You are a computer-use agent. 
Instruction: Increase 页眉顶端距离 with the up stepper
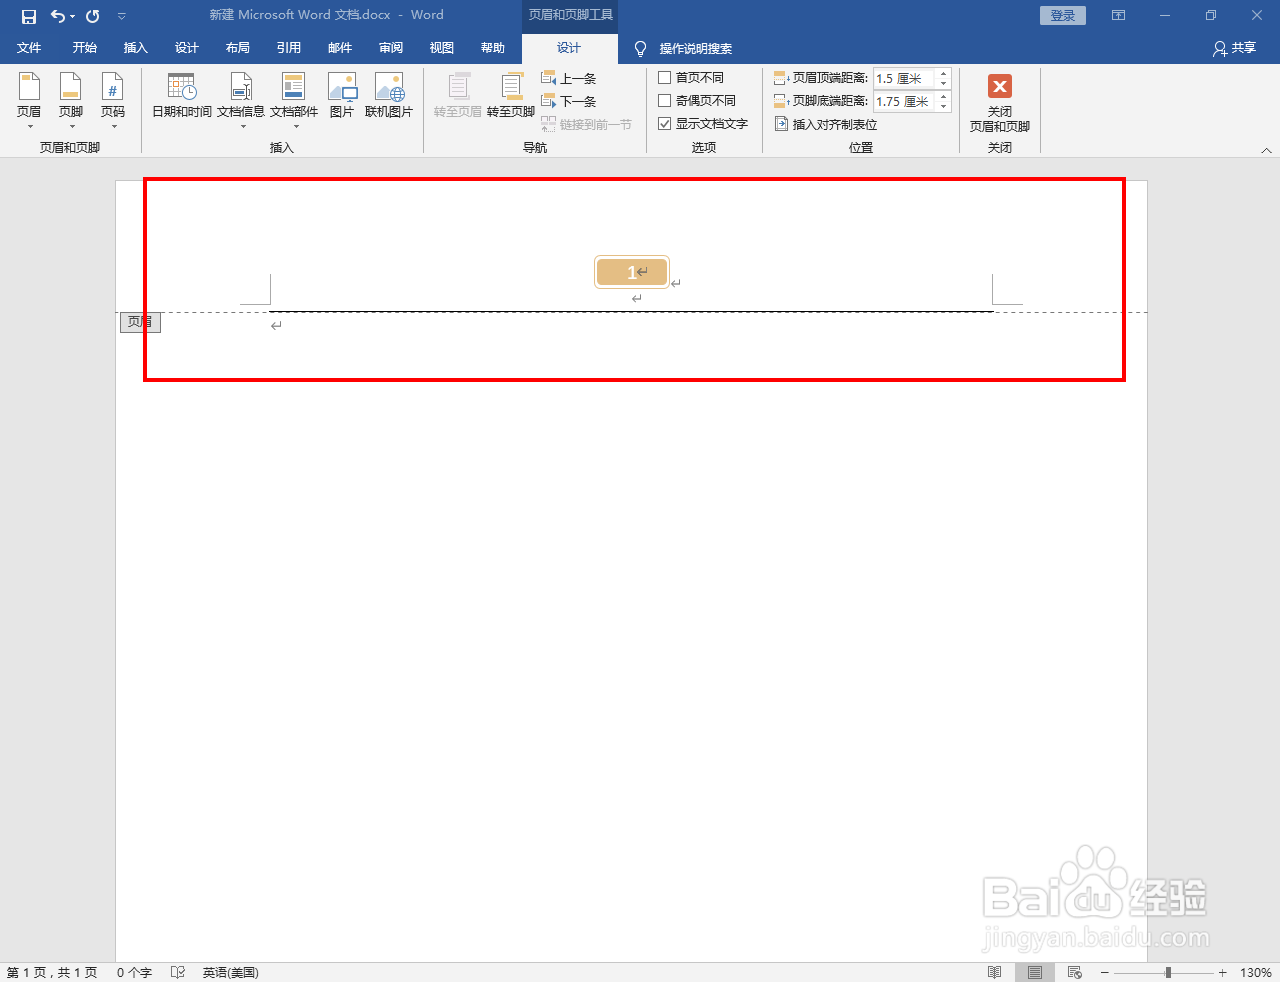pos(942,72)
